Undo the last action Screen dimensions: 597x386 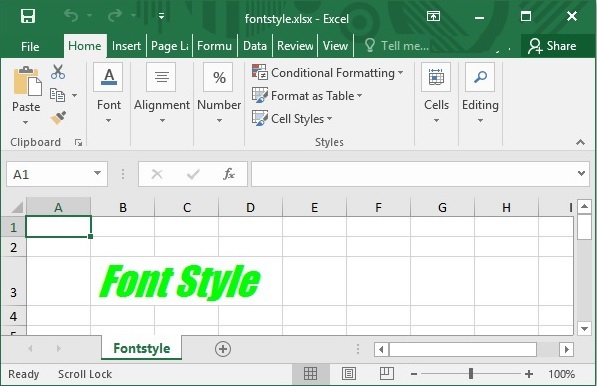(71, 16)
